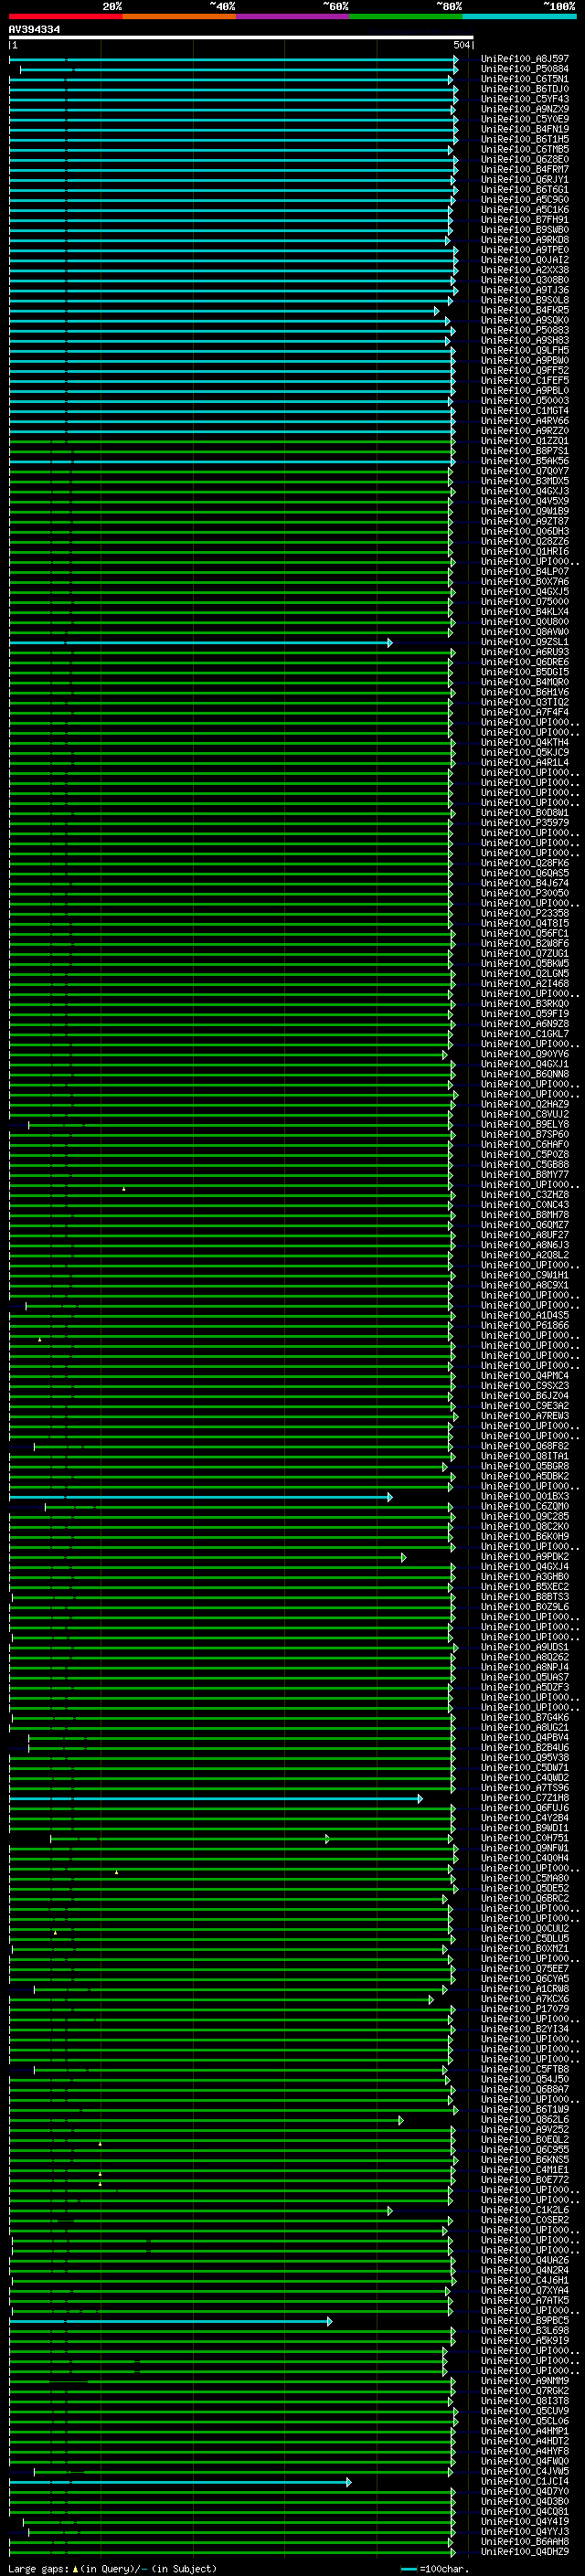The height and width of the screenshot is (2576, 585).
Task: Select the UniRef100_B9PBC5 label
Action: (525, 2321)
